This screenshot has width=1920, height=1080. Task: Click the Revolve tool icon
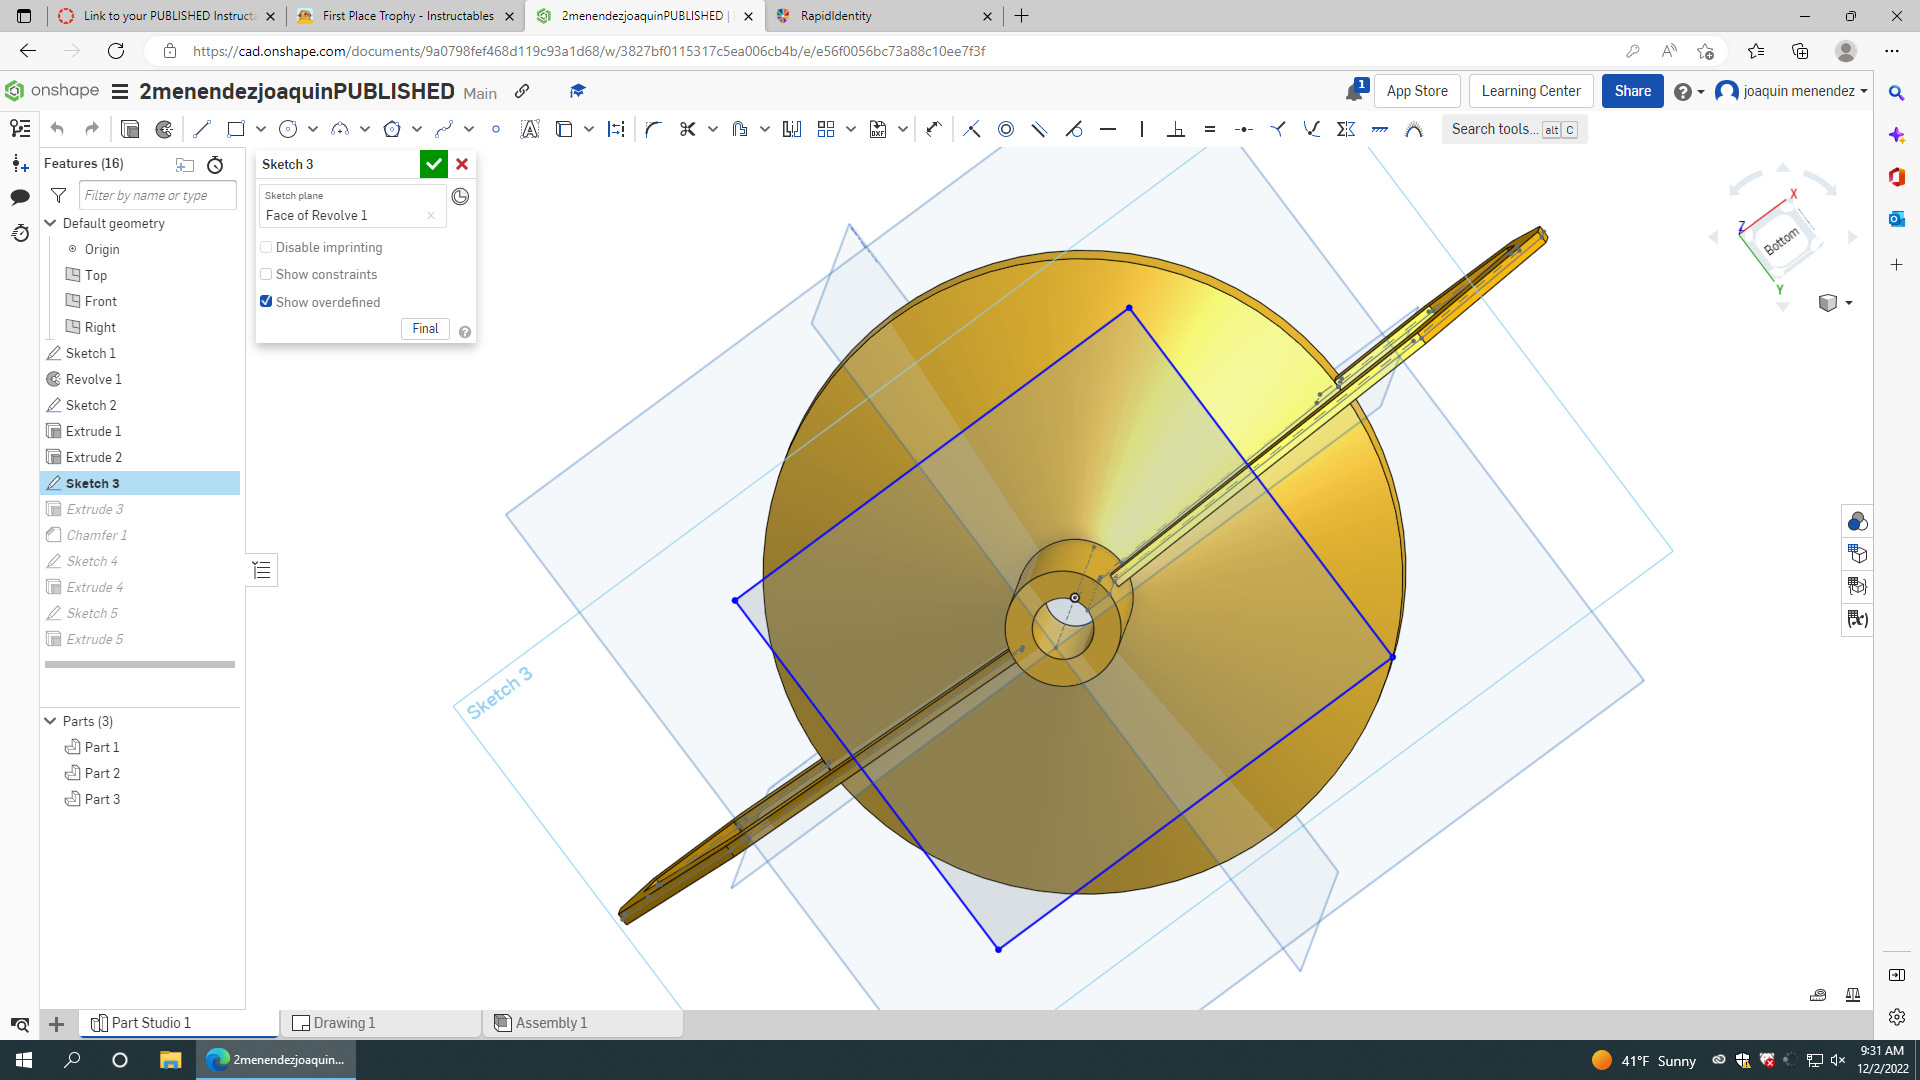164,129
